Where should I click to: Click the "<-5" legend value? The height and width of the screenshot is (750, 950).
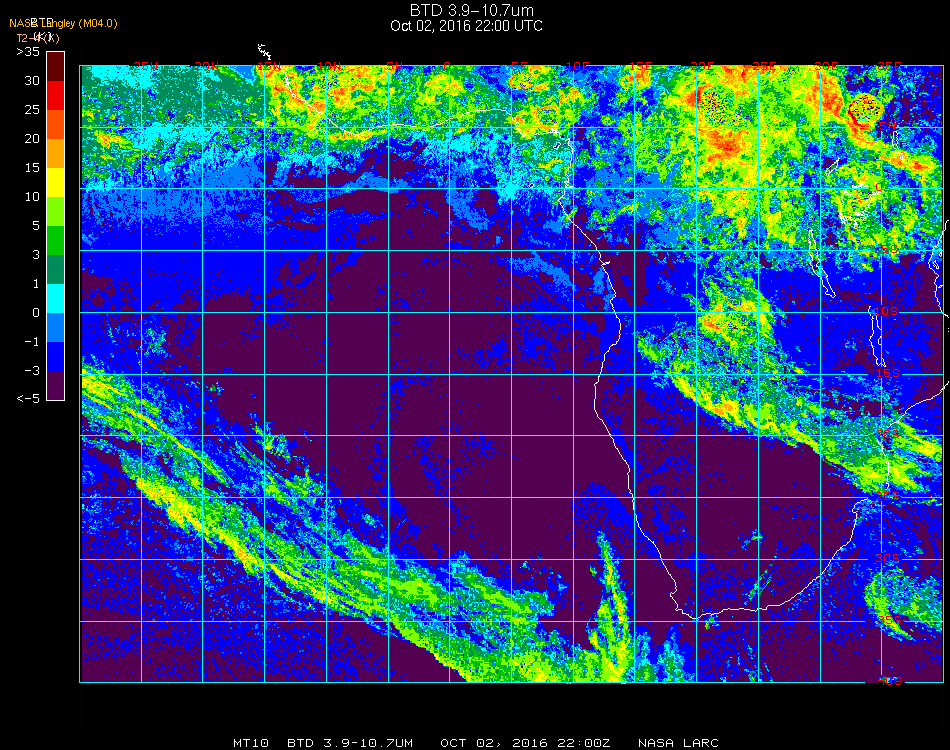(x=28, y=399)
